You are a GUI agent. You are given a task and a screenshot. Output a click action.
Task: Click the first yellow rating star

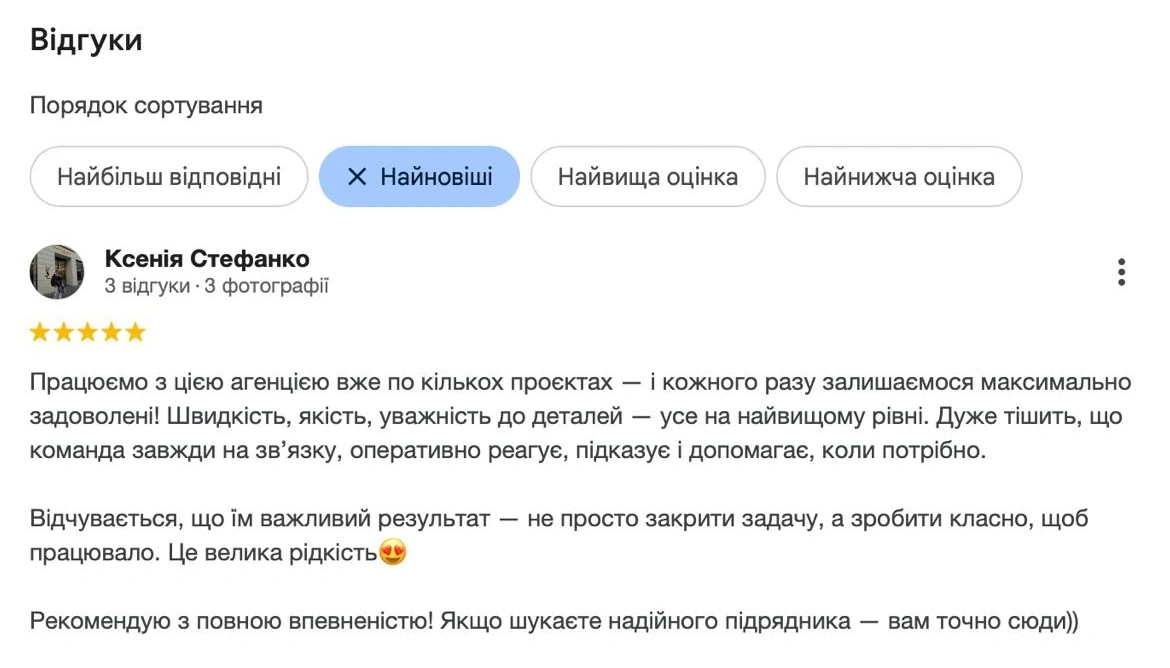[40, 332]
